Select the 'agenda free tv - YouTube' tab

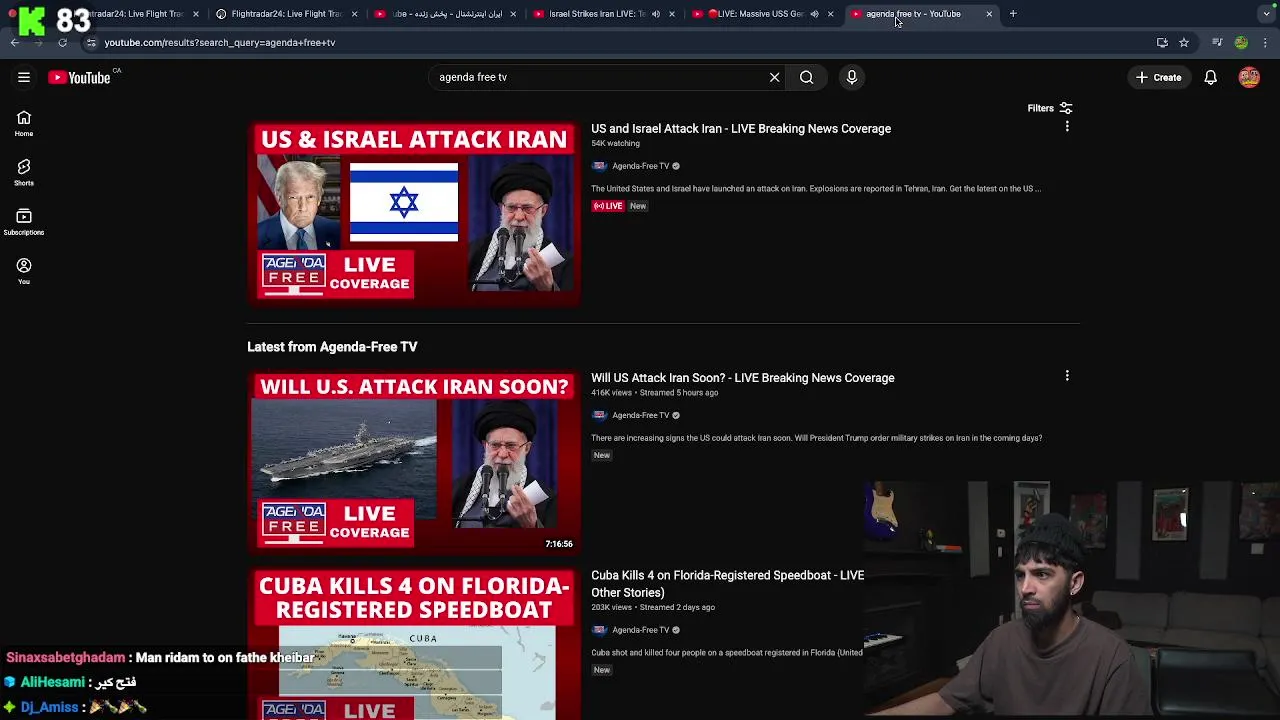click(x=912, y=14)
